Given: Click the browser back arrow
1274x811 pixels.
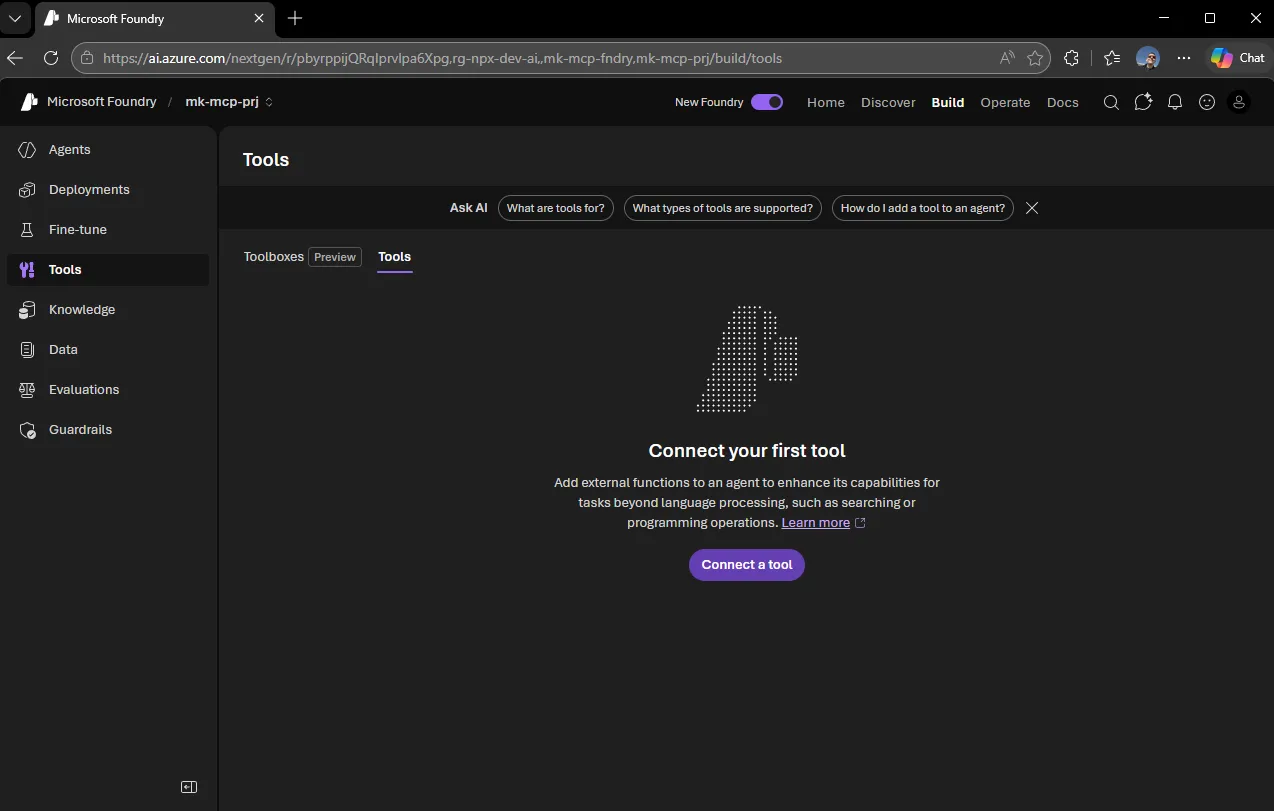Looking at the screenshot, I should [15, 58].
